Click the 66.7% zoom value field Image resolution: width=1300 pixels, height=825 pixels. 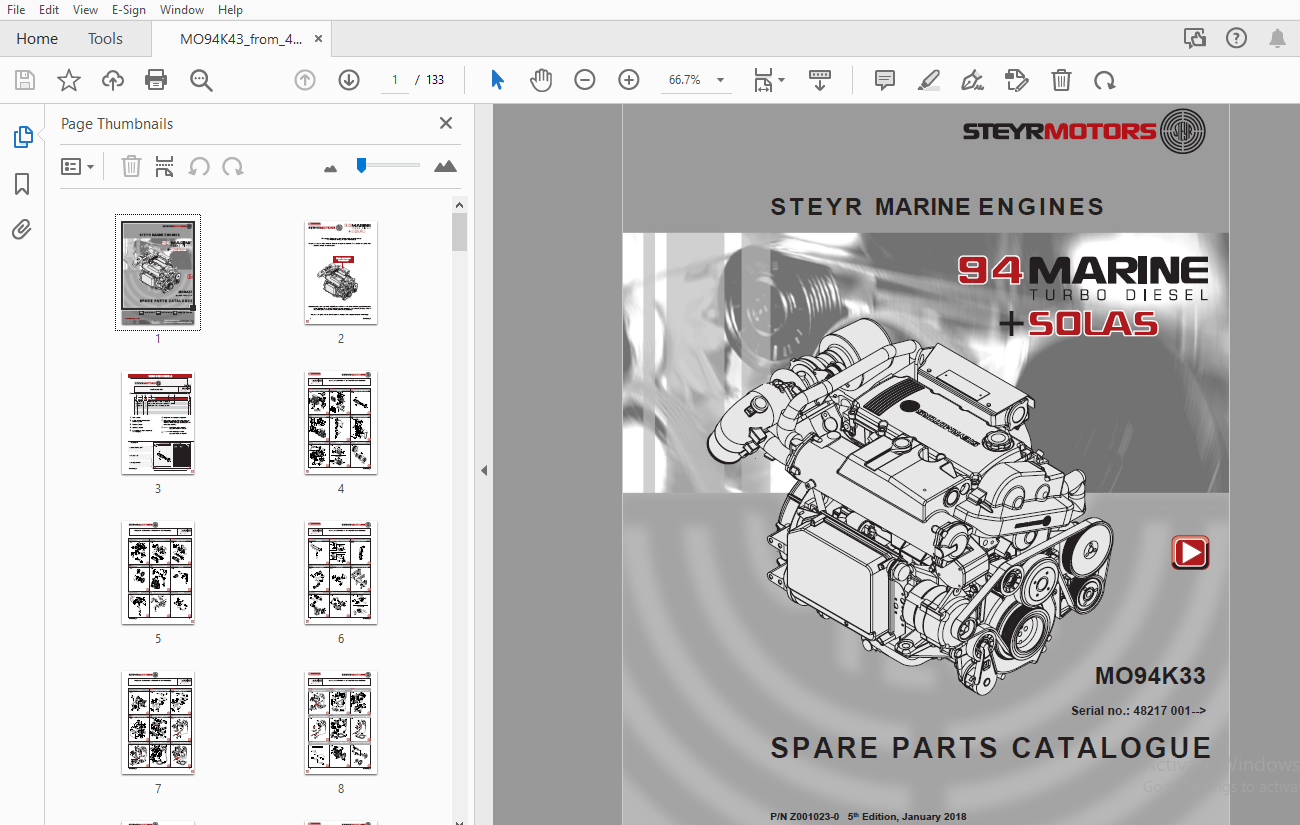685,80
